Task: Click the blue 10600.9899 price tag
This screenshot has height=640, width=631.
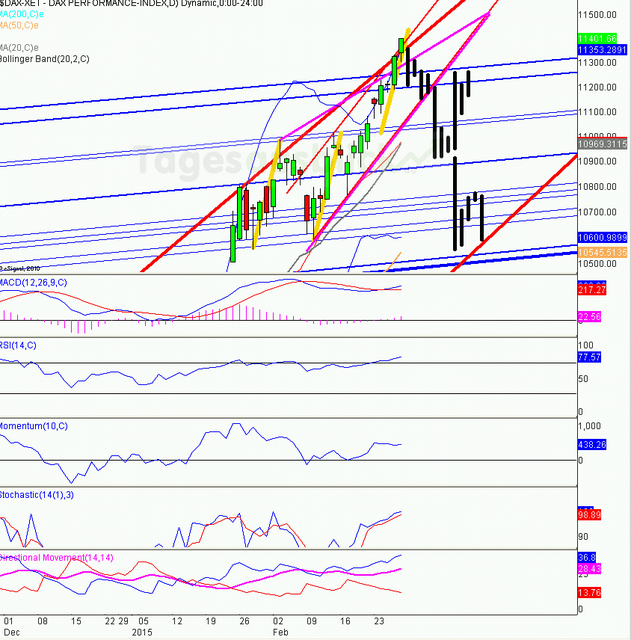Action: tap(602, 237)
